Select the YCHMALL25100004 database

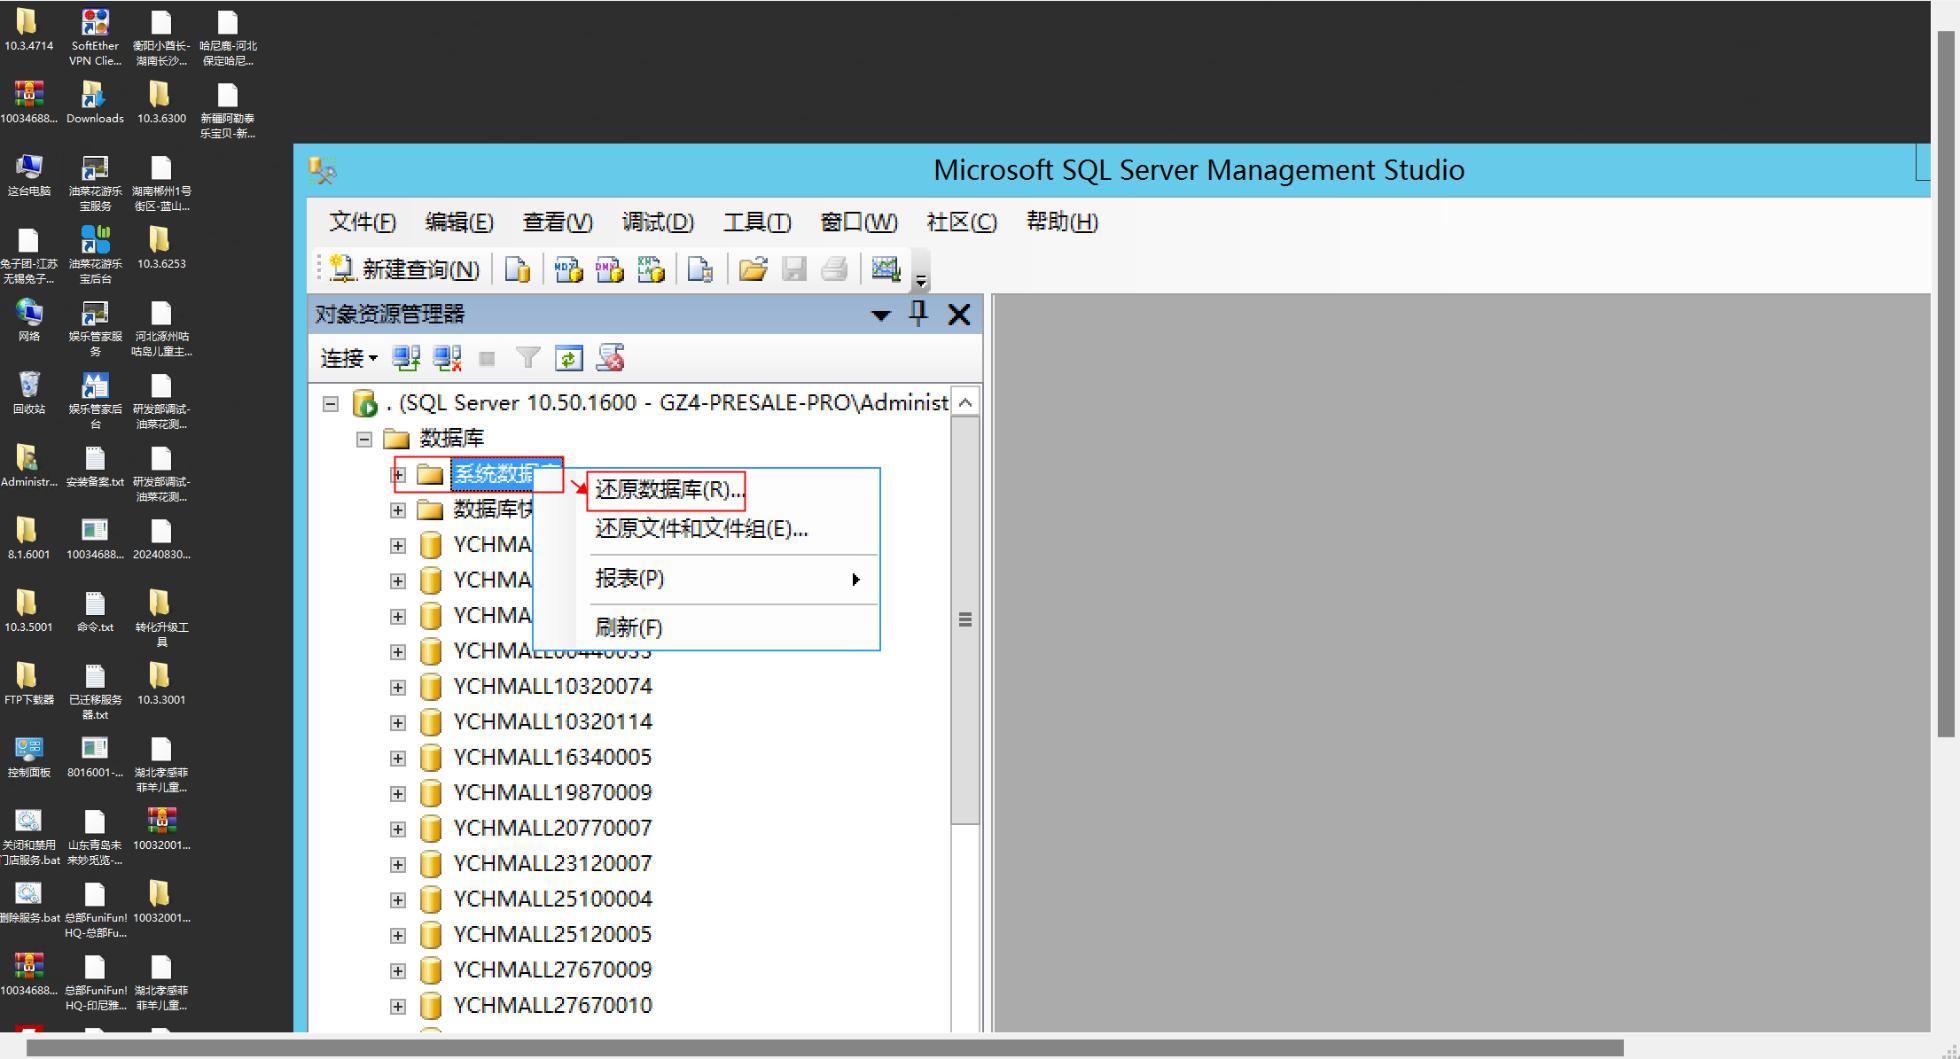(552, 899)
